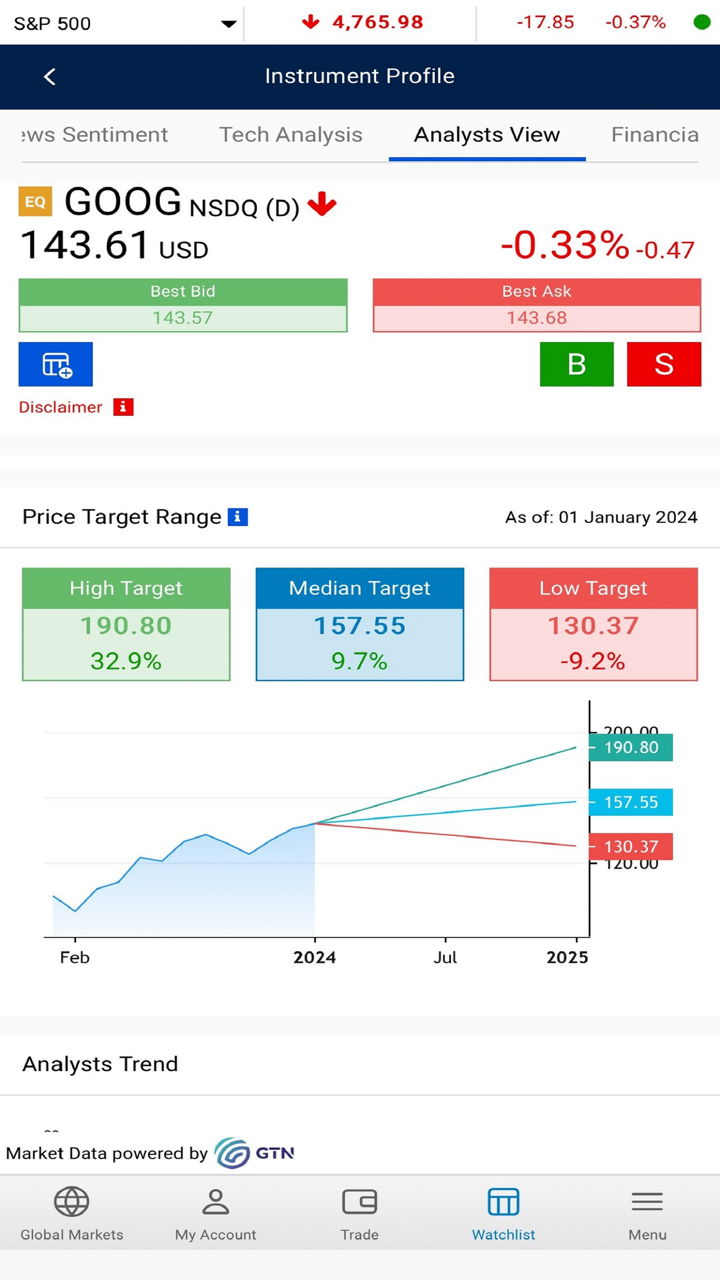Tap the back arrow in header
Image resolution: width=720 pixels, height=1280 pixels.
point(50,76)
